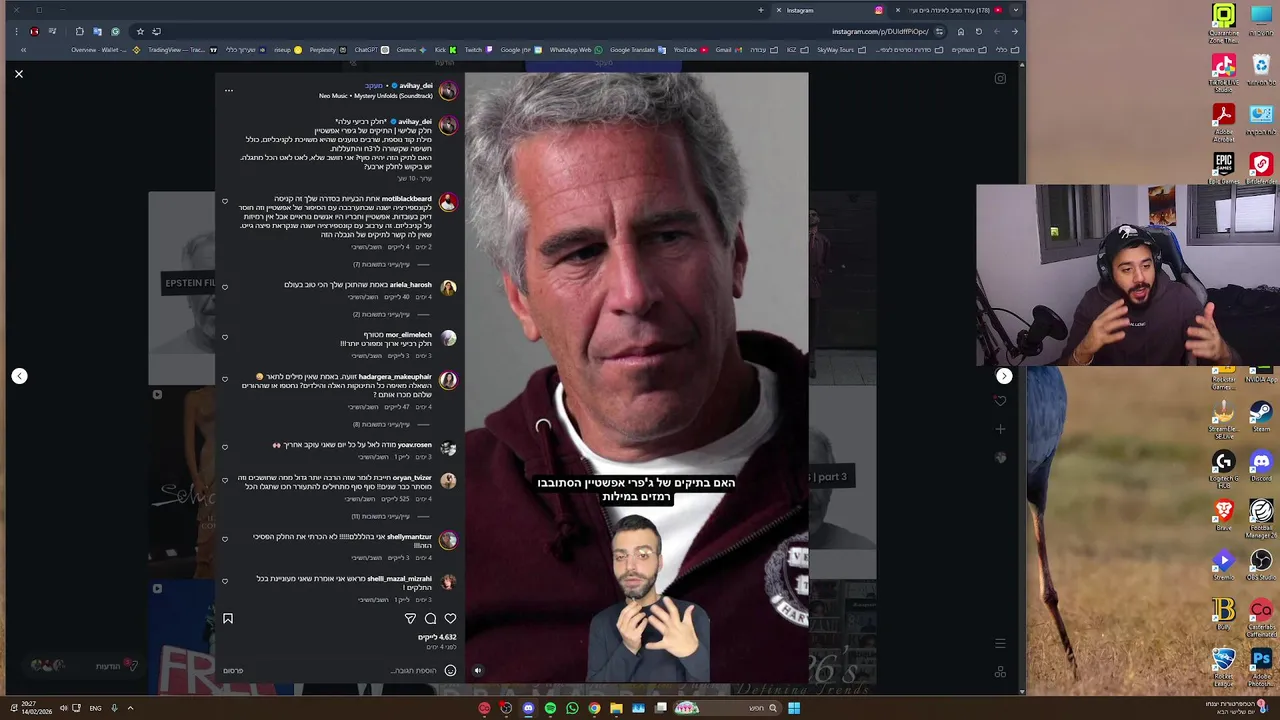Open the comment bubble icon on the post
The height and width of the screenshot is (720, 1280).
coord(430,619)
